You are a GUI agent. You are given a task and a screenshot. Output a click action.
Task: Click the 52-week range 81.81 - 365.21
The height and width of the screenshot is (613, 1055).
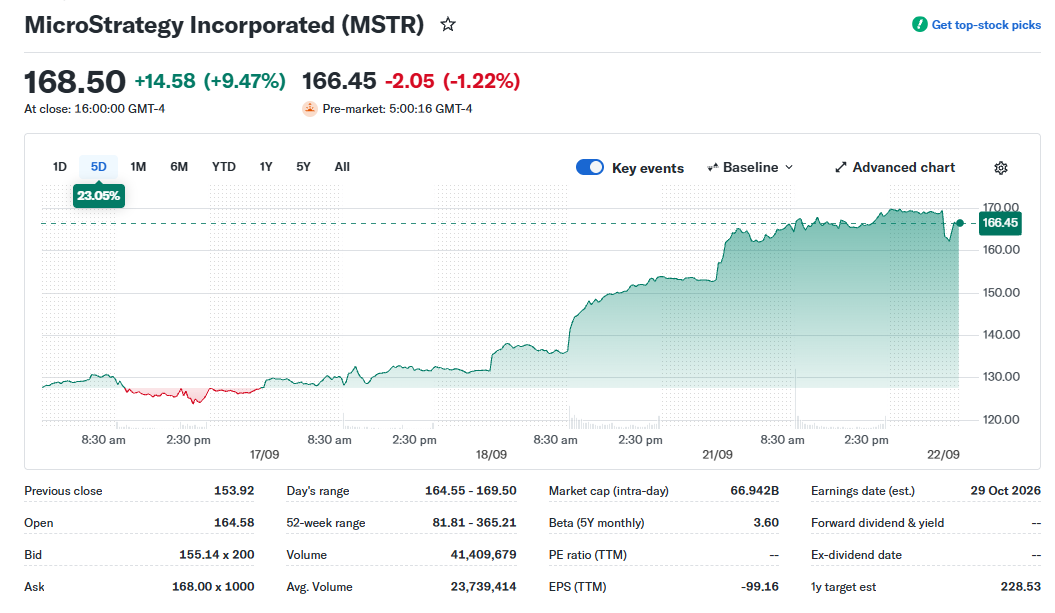click(474, 523)
